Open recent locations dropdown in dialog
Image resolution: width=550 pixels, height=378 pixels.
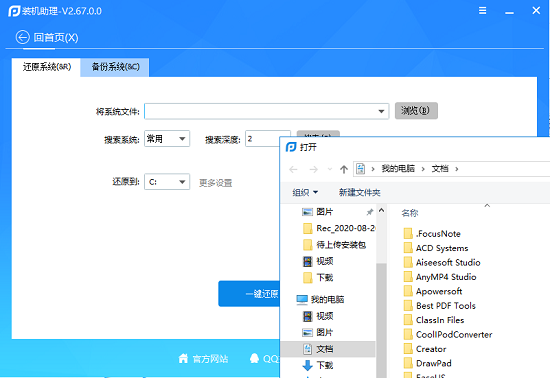tap(330, 169)
